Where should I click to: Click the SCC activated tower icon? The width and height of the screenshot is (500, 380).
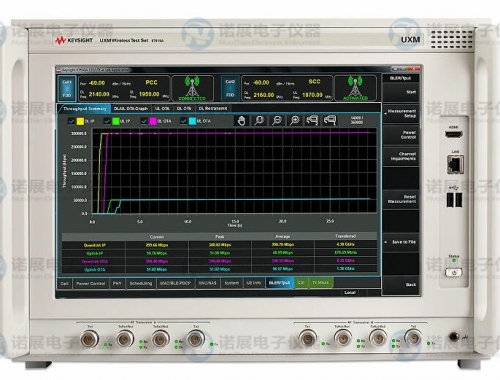click(355, 88)
